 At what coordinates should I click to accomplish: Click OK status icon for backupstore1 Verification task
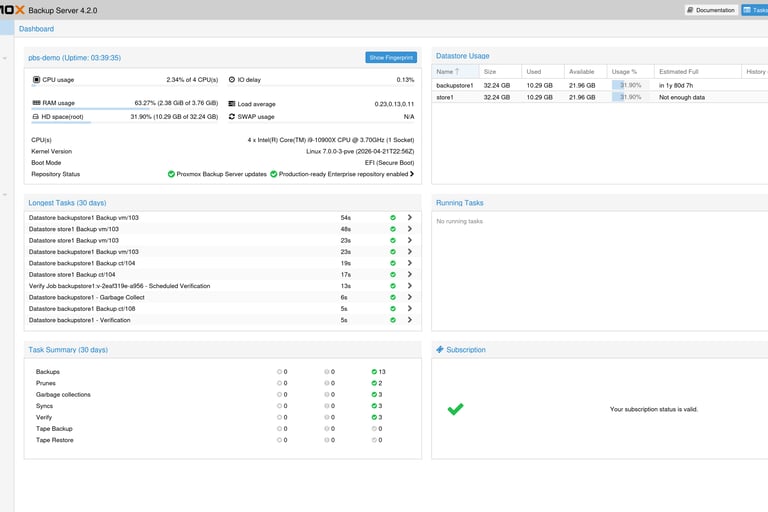[393, 320]
